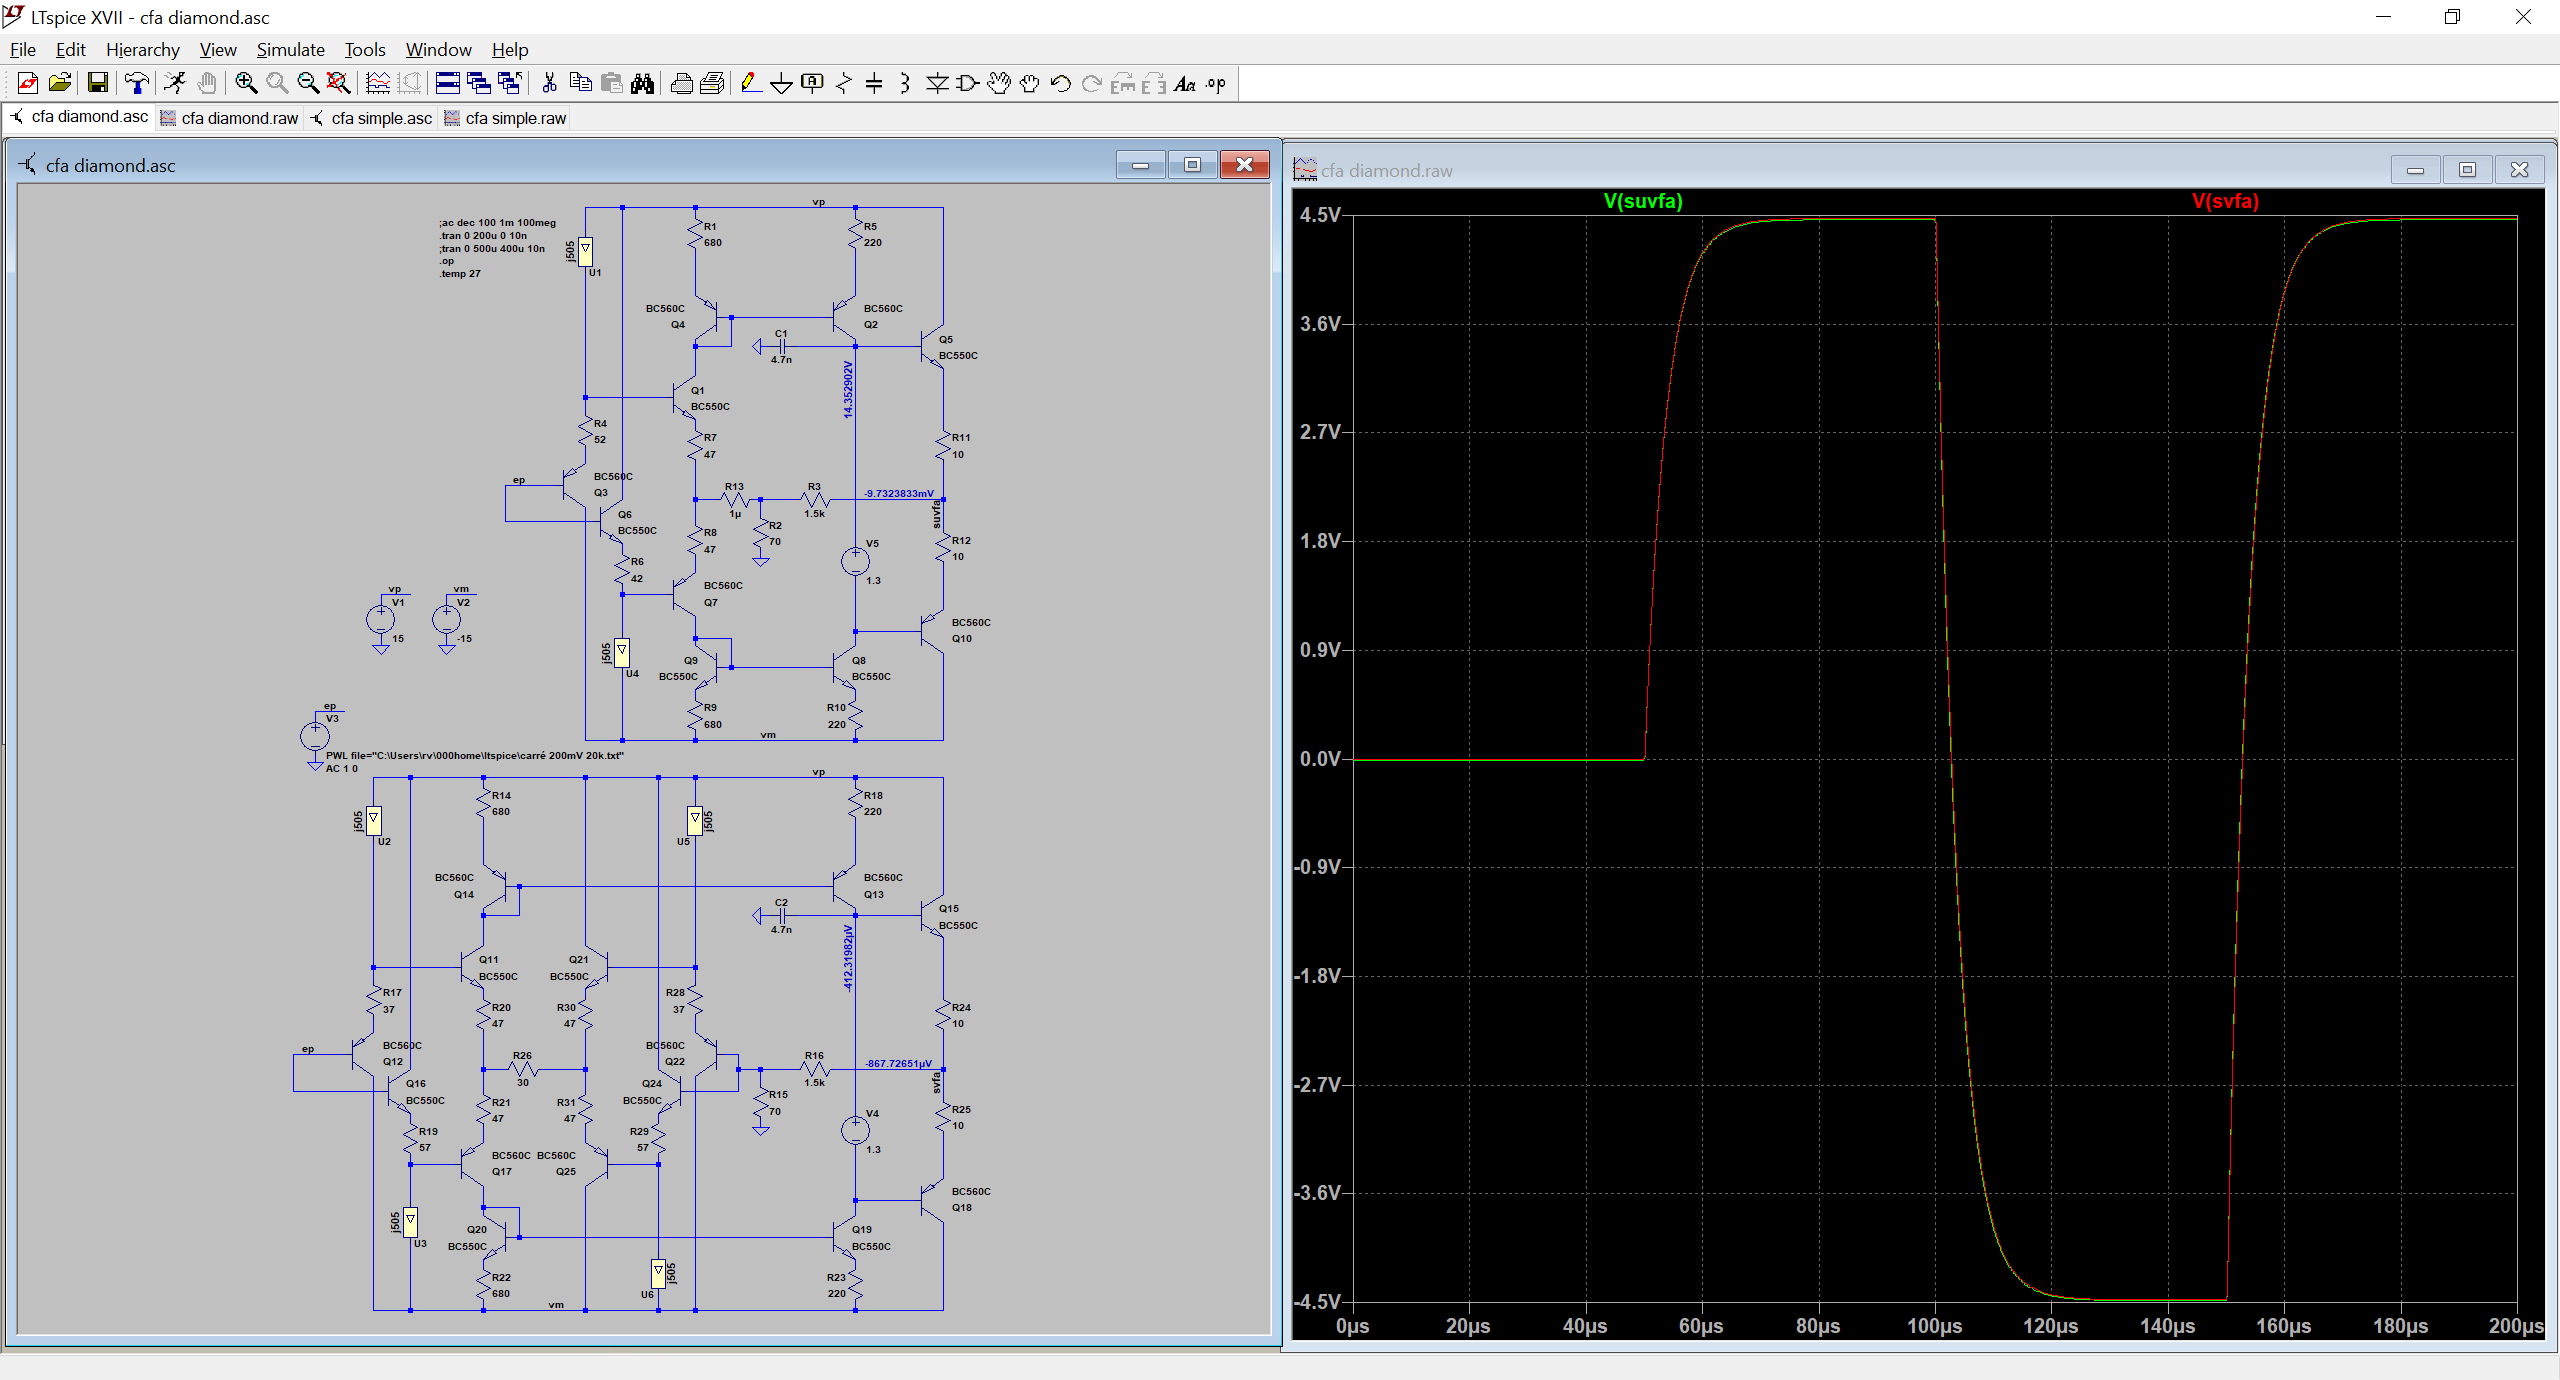Open a file with the folder icon
This screenshot has height=1380, width=2560.
tap(60, 84)
